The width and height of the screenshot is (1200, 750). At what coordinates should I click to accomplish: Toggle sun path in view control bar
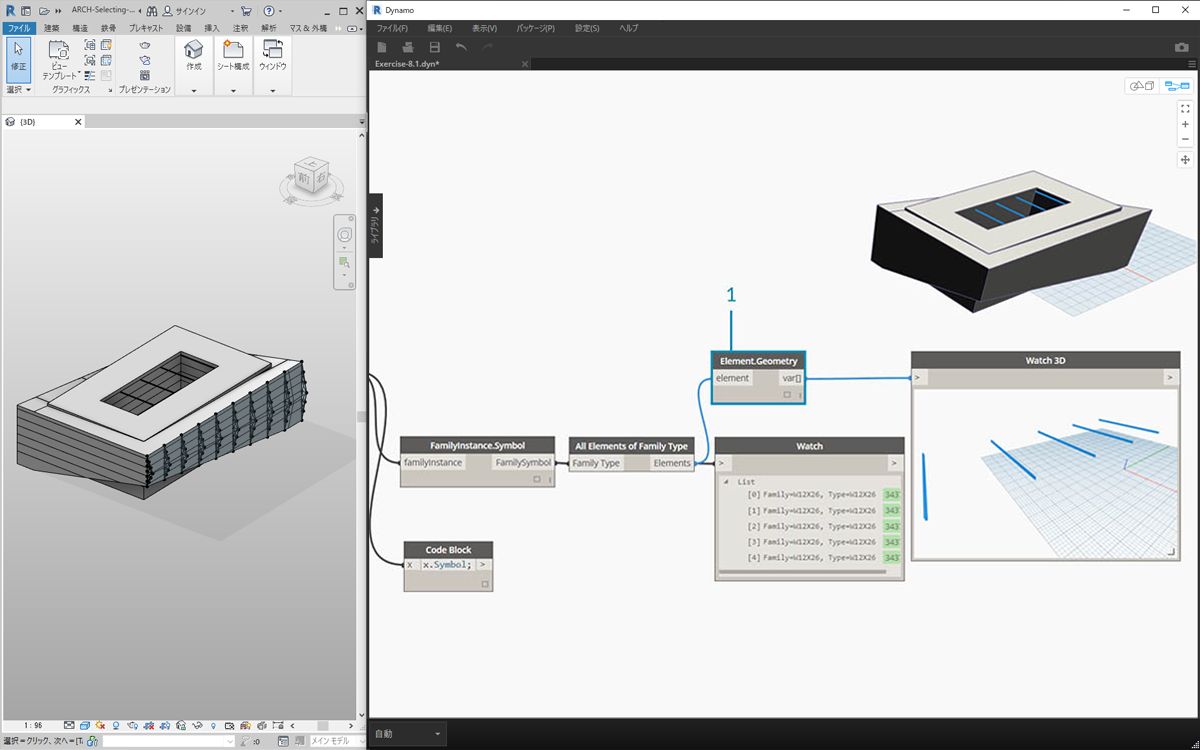click(x=101, y=725)
